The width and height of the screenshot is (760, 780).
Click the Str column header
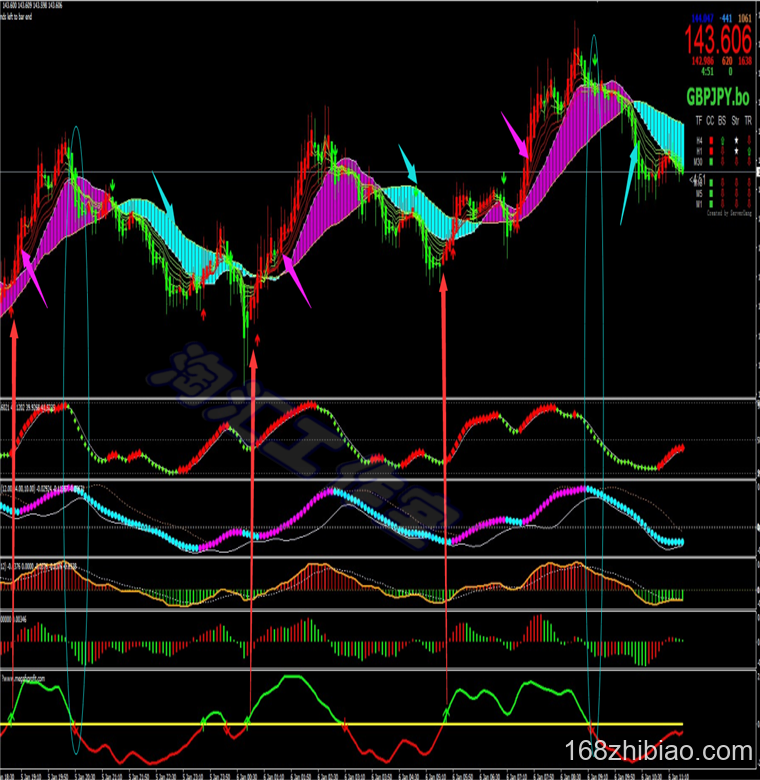click(735, 120)
